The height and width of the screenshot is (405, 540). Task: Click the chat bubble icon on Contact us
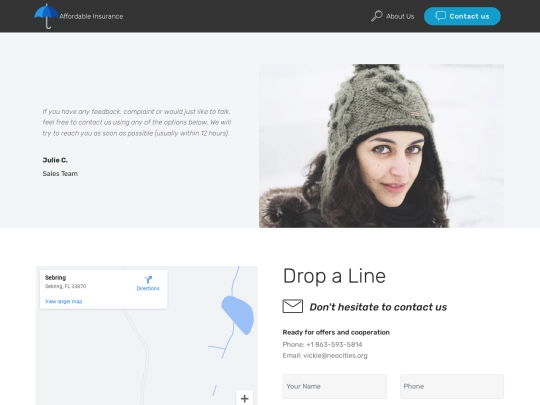(x=440, y=16)
